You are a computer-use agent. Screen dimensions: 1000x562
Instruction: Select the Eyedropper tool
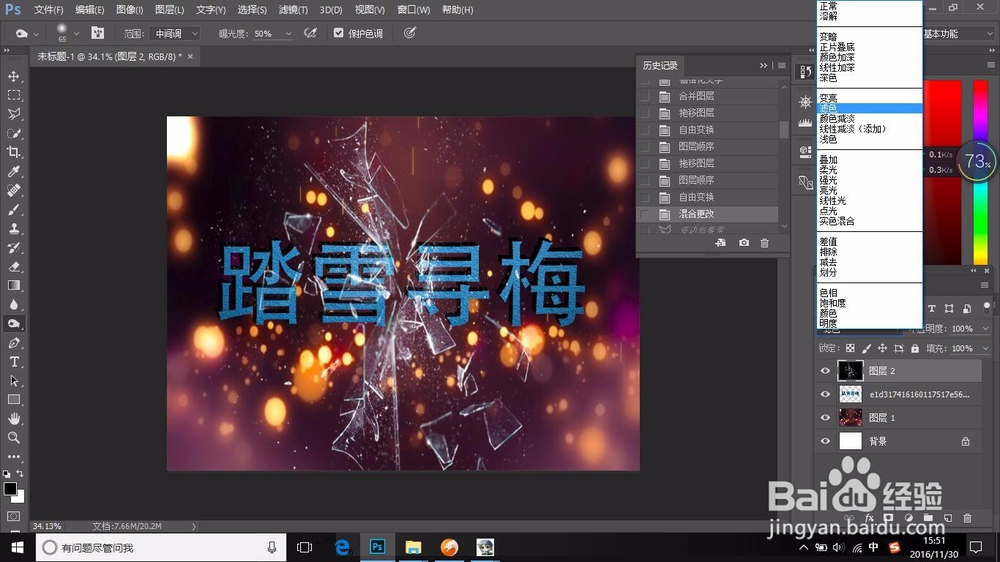13,172
